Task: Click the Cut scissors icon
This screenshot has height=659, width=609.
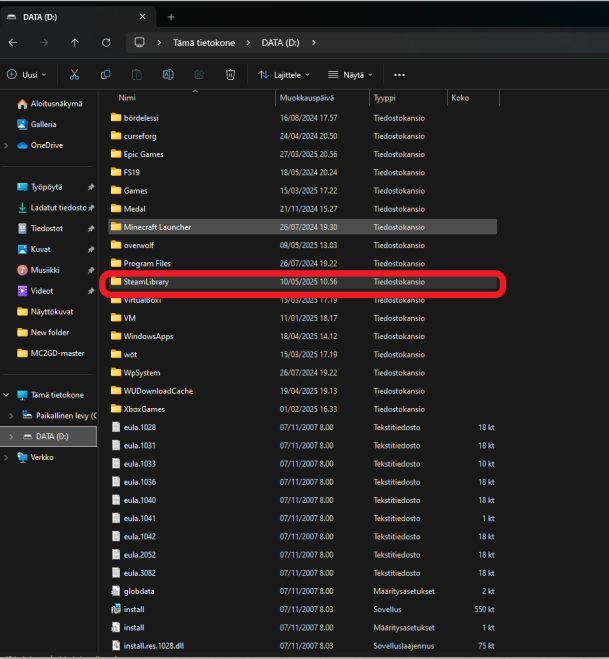Action: 74,75
